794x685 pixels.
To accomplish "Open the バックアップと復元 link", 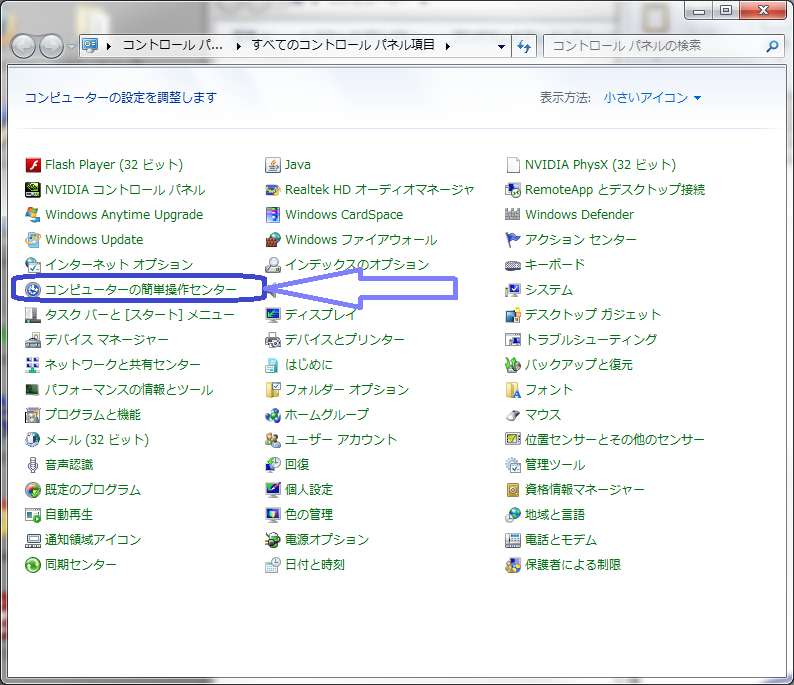I will 579,365.
